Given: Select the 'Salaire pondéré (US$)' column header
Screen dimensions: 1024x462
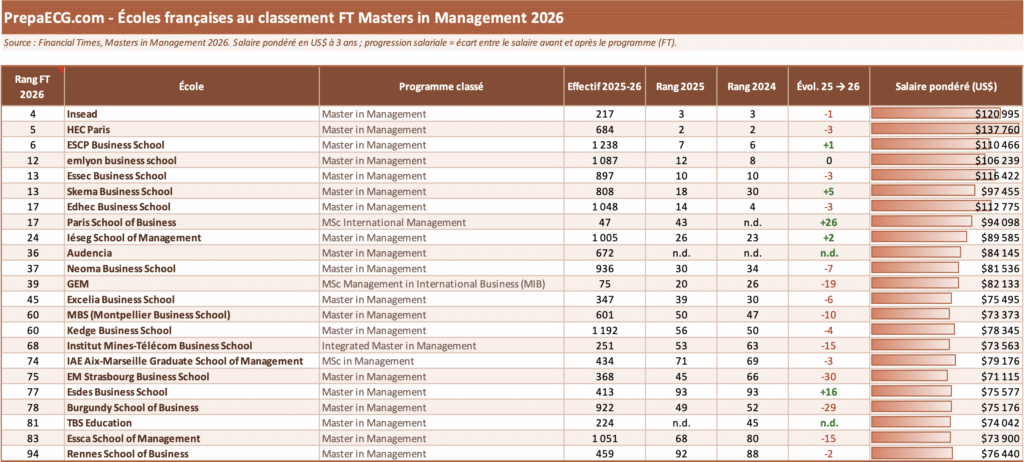Looking at the screenshot, I should (x=946, y=86).
